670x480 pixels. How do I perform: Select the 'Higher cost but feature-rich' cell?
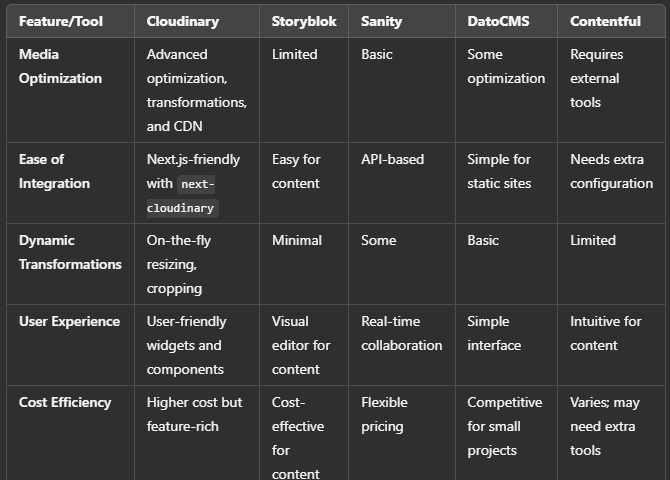tap(194, 414)
